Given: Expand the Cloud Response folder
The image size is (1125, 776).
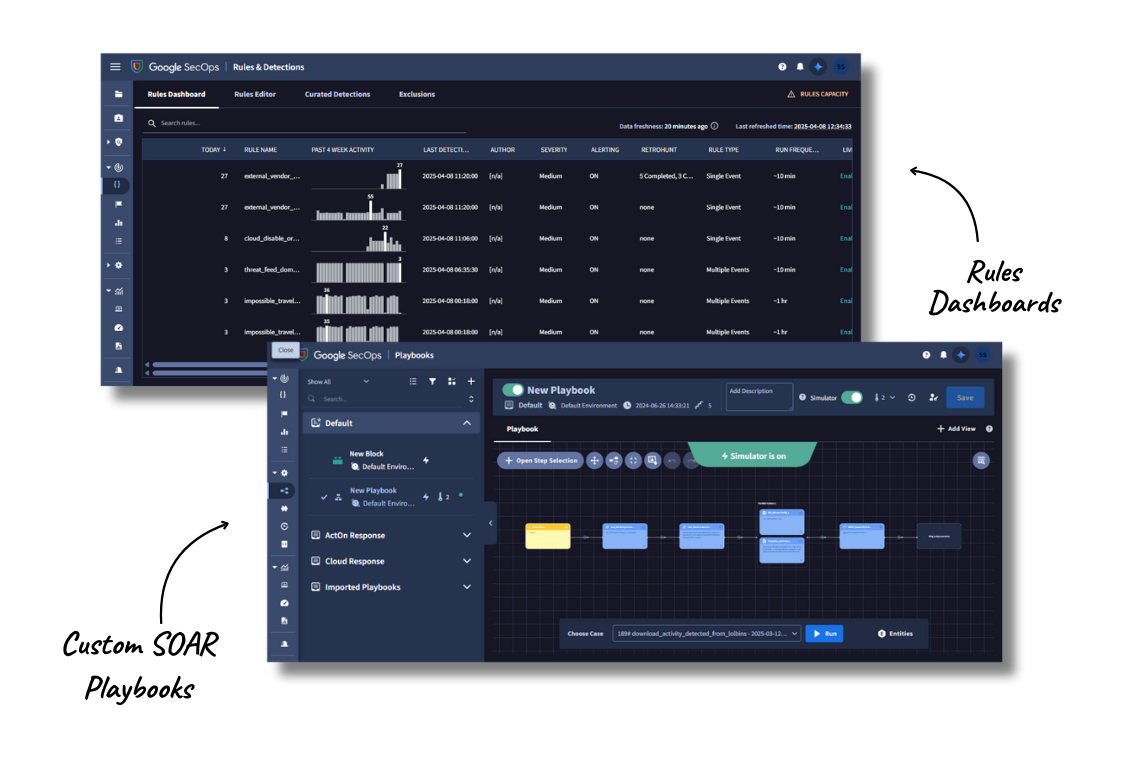Looking at the screenshot, I should pos(391,561).
